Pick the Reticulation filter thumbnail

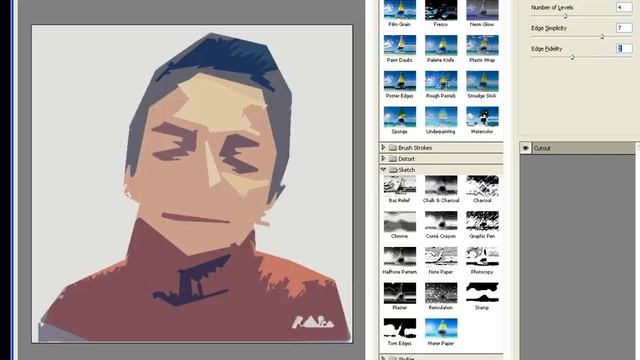(x=441, y=293)
